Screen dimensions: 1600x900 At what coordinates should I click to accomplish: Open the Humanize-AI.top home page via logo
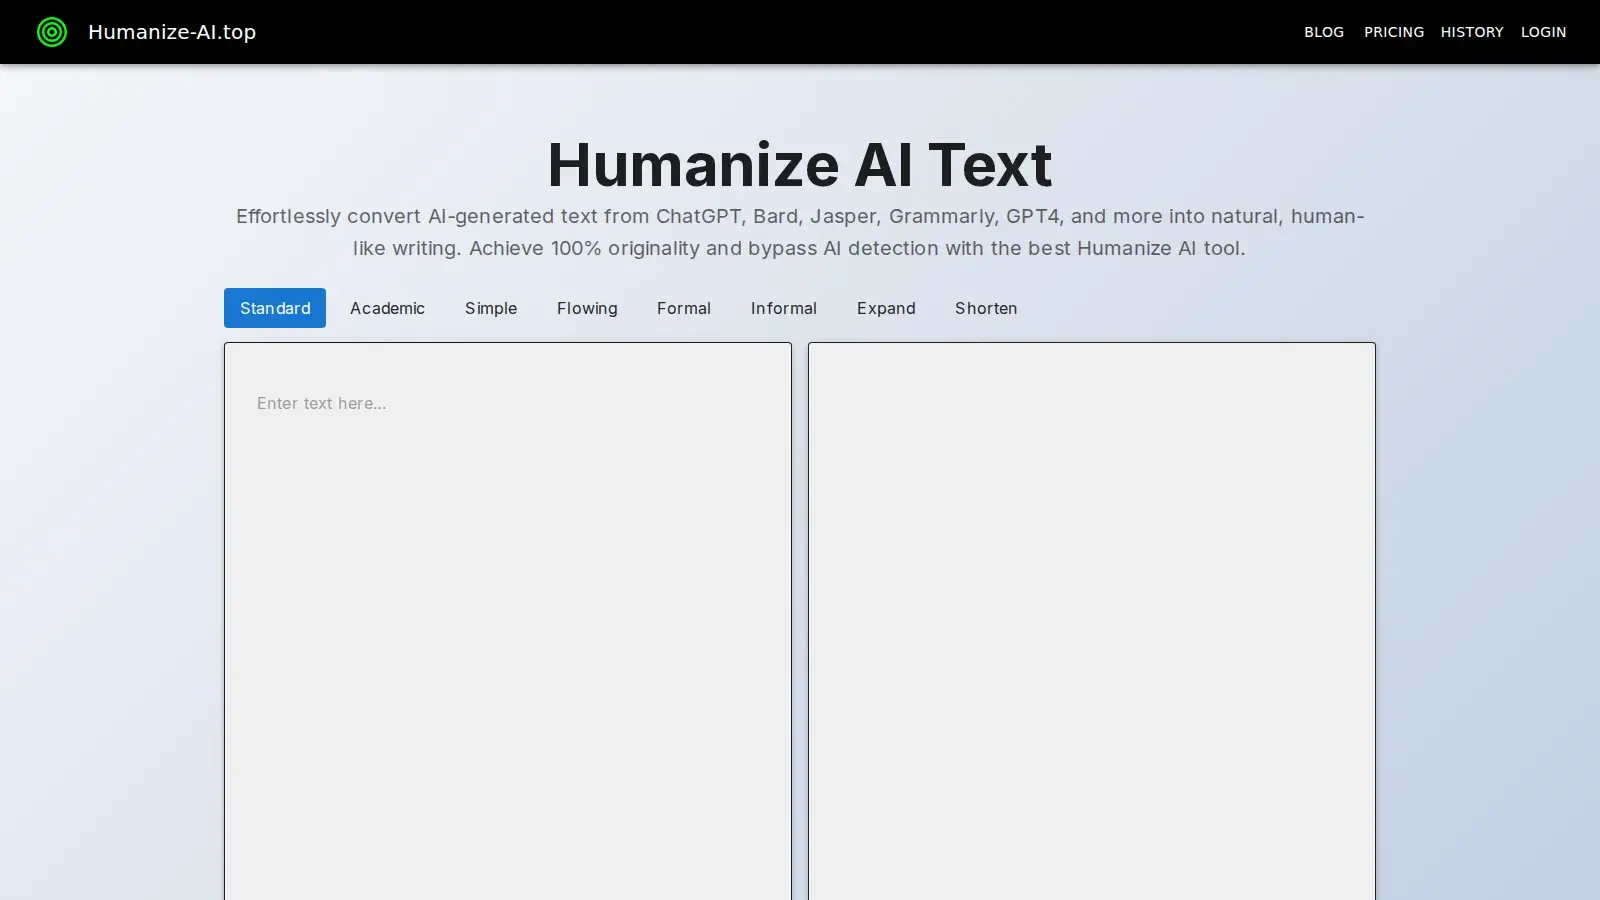coord(54,32)
